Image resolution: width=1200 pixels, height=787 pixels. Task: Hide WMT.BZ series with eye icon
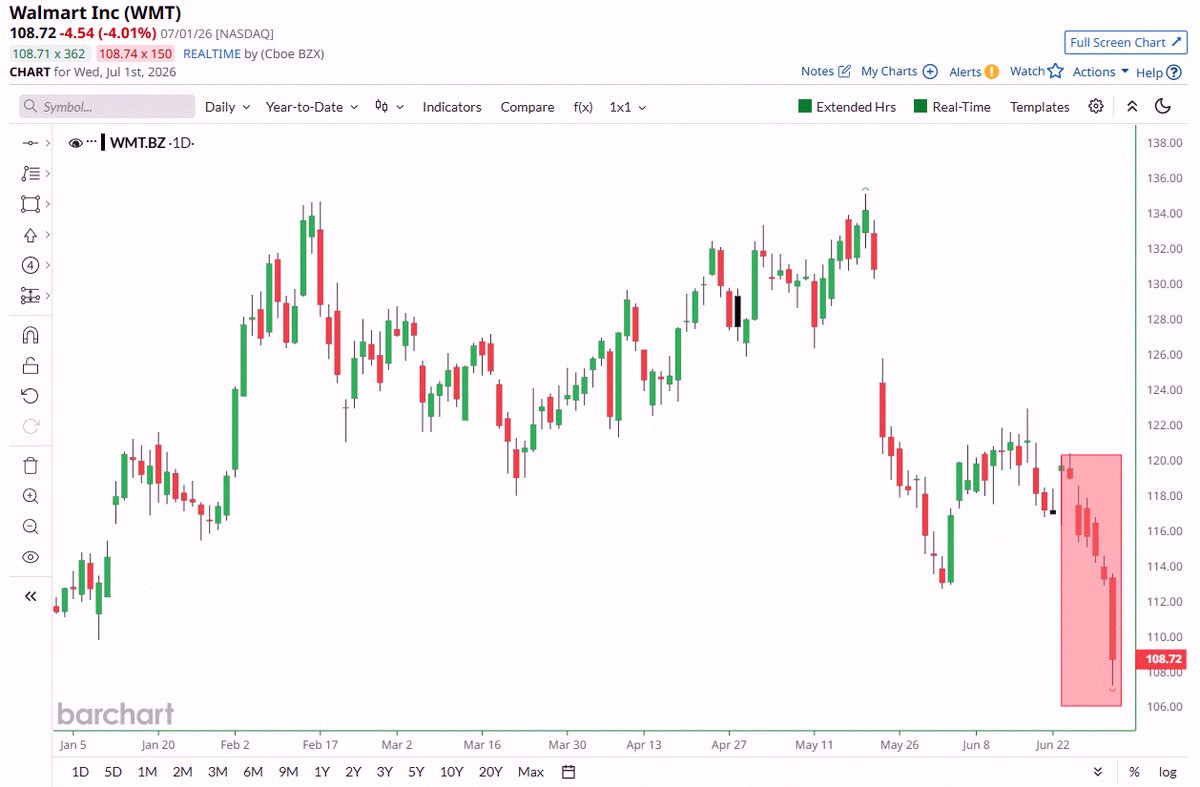75,143
